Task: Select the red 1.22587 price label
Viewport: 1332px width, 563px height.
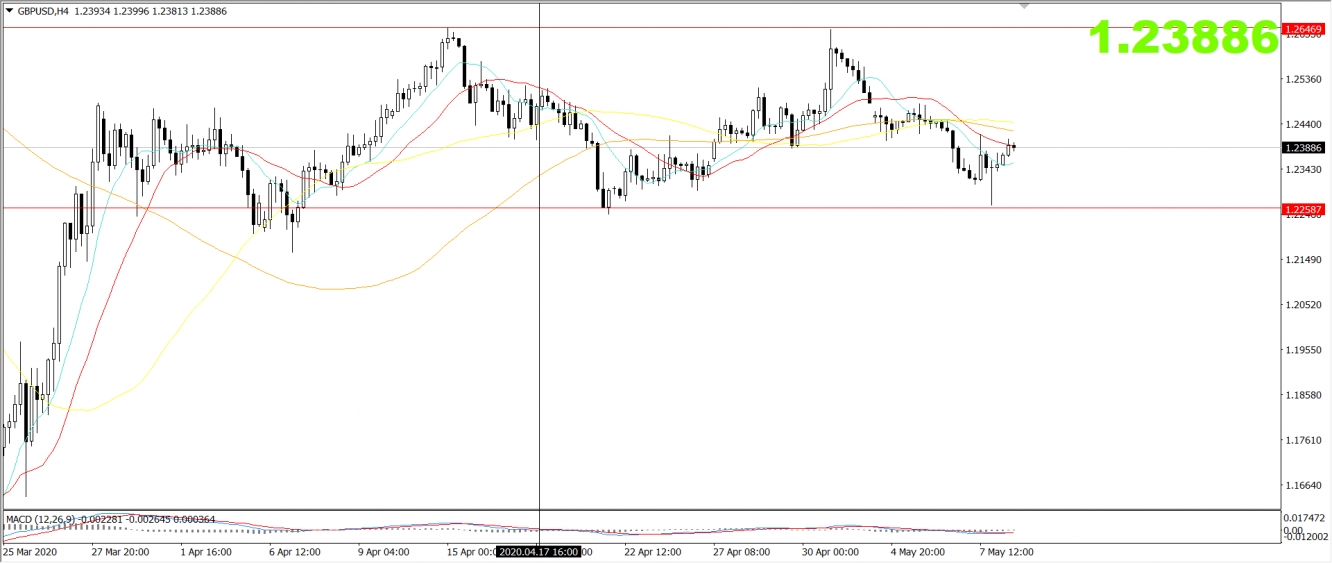Action: [1304, 208]
